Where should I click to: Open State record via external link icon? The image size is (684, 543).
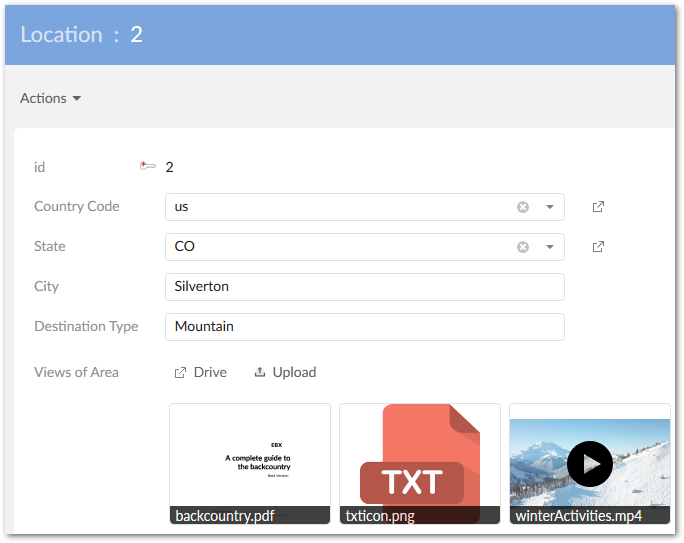tap(598, 247)
